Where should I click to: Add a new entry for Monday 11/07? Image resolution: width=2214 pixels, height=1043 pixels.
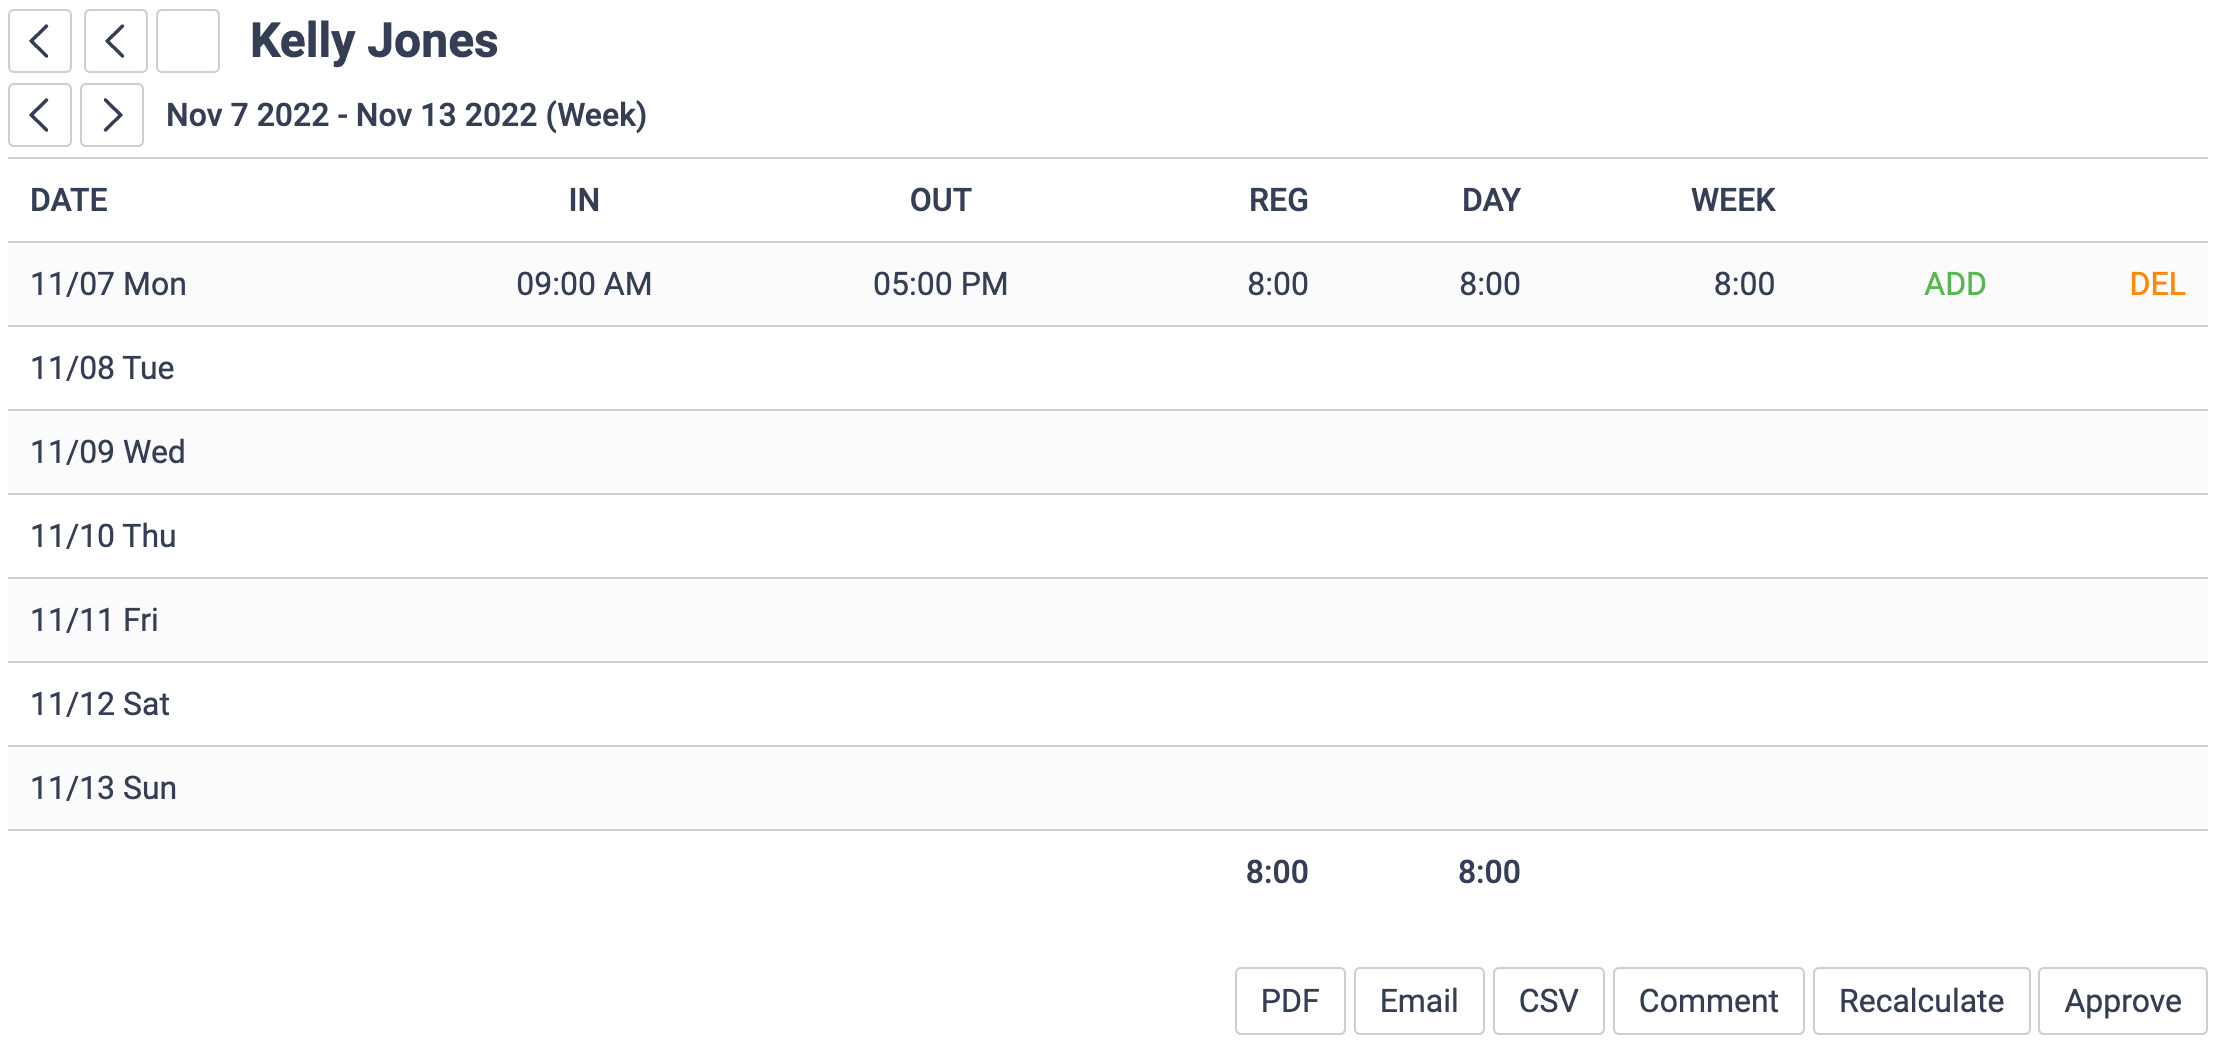(1955, 284)
